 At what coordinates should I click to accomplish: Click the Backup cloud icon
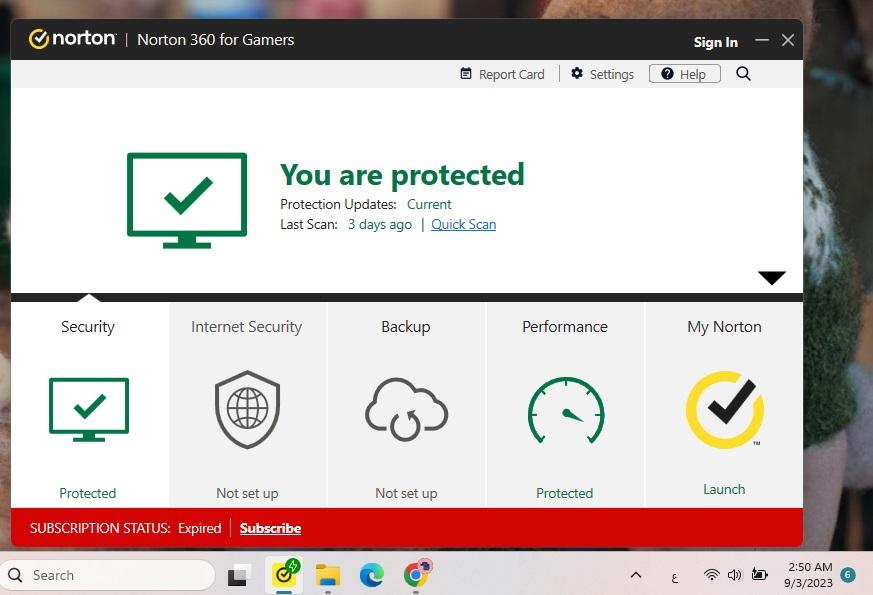(x=406, y=409)
